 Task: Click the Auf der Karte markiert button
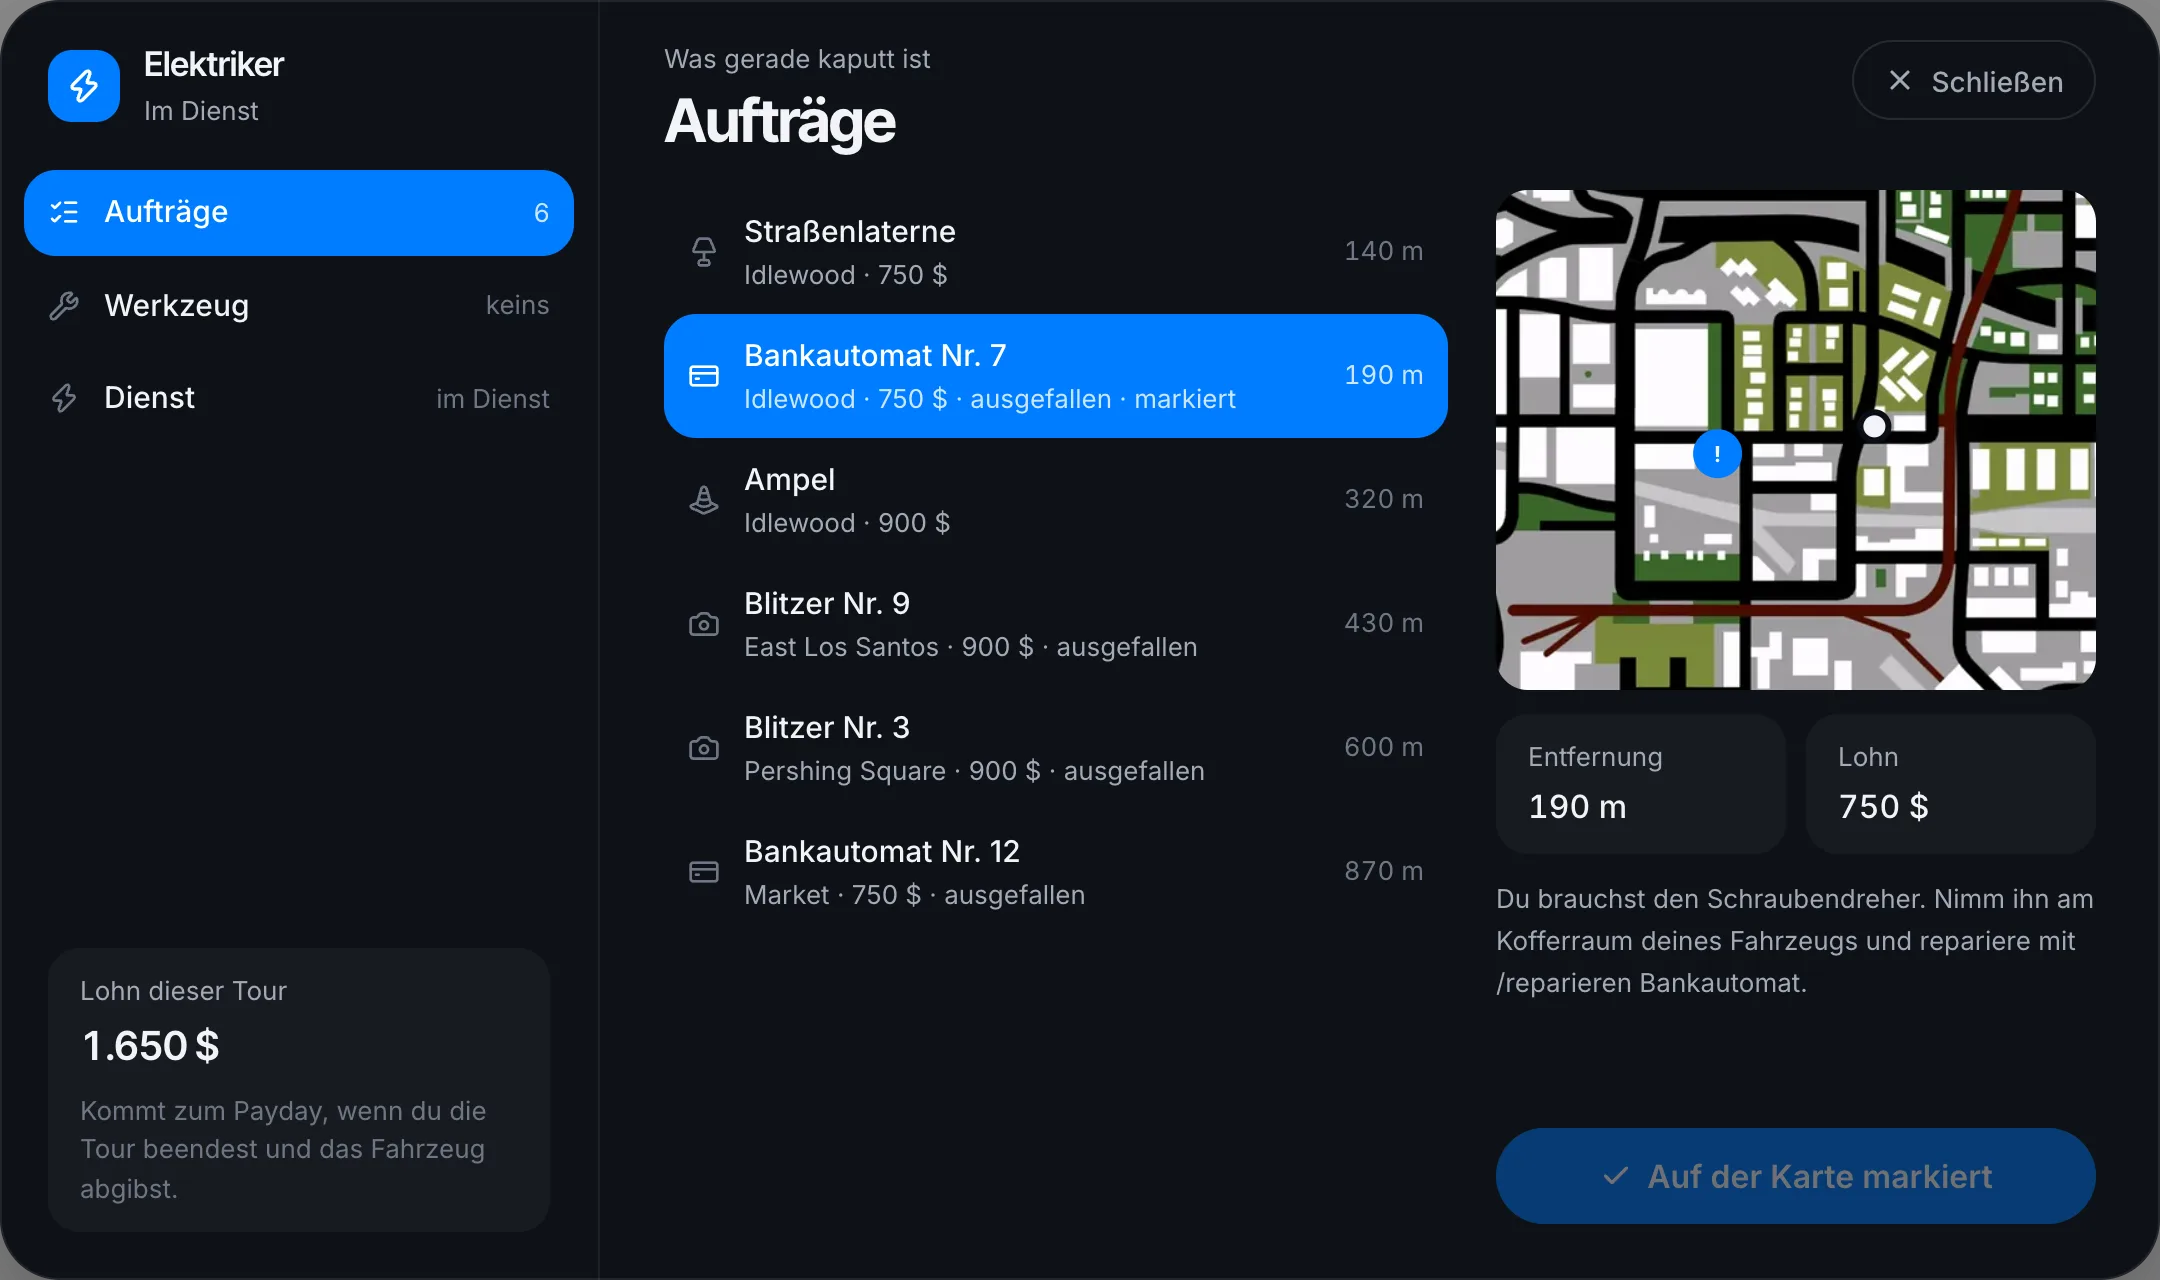pyautogui.click(x=1796, y=1176)
